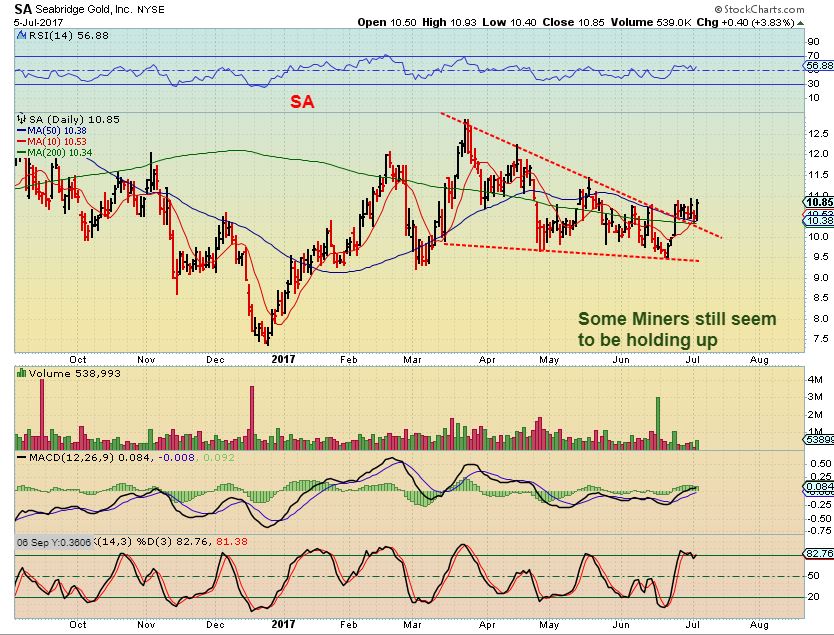Click the Chg +0.40 (+3.83%) text
This screenshot has height=635, width=834.
coord(746,22)
